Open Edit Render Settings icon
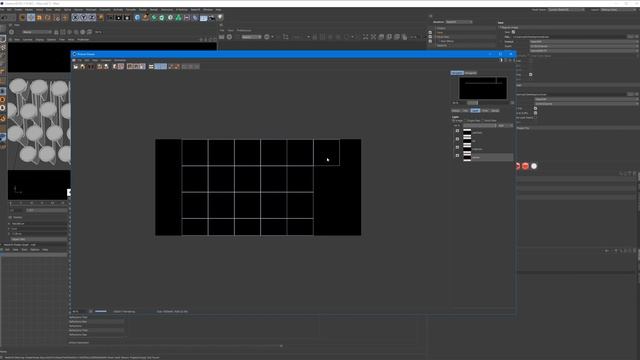Screen dimensions: 640x360 coord(127,18)
